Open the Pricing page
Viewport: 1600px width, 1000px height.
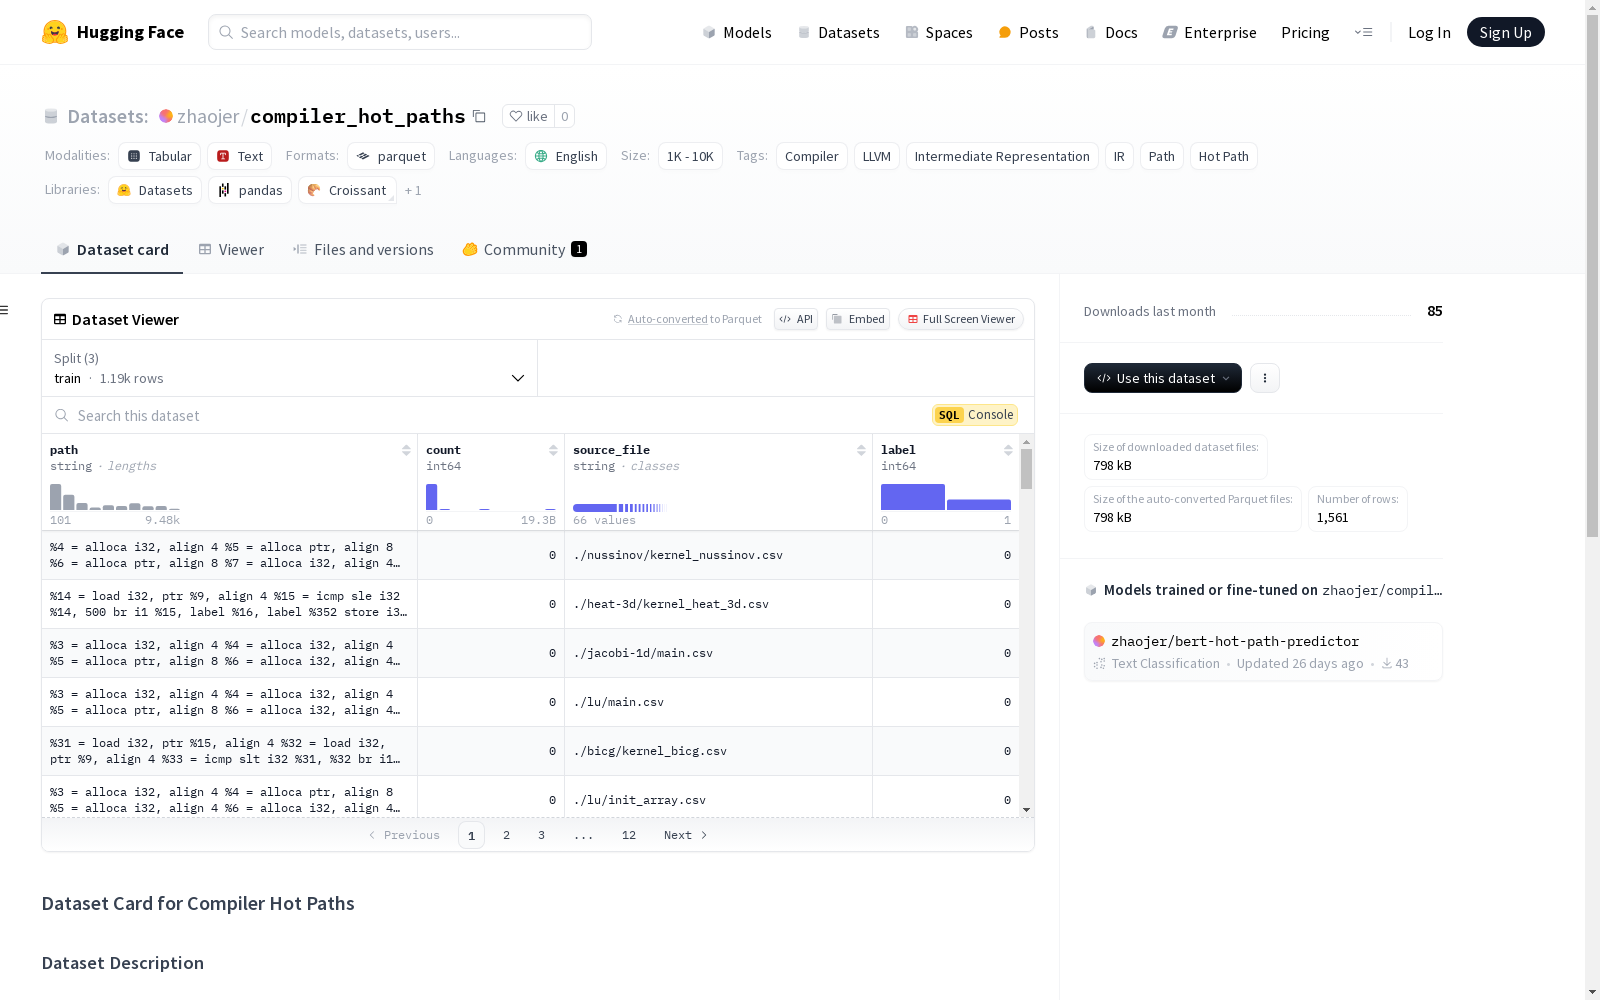(1305, 32)
